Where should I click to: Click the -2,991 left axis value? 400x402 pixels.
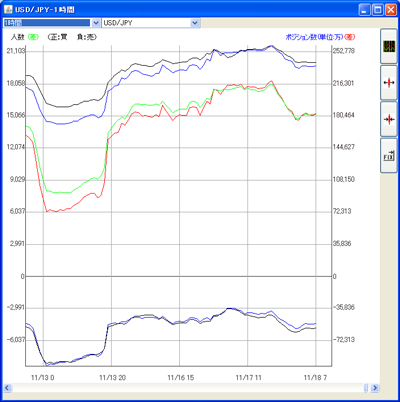click(16, 307)
